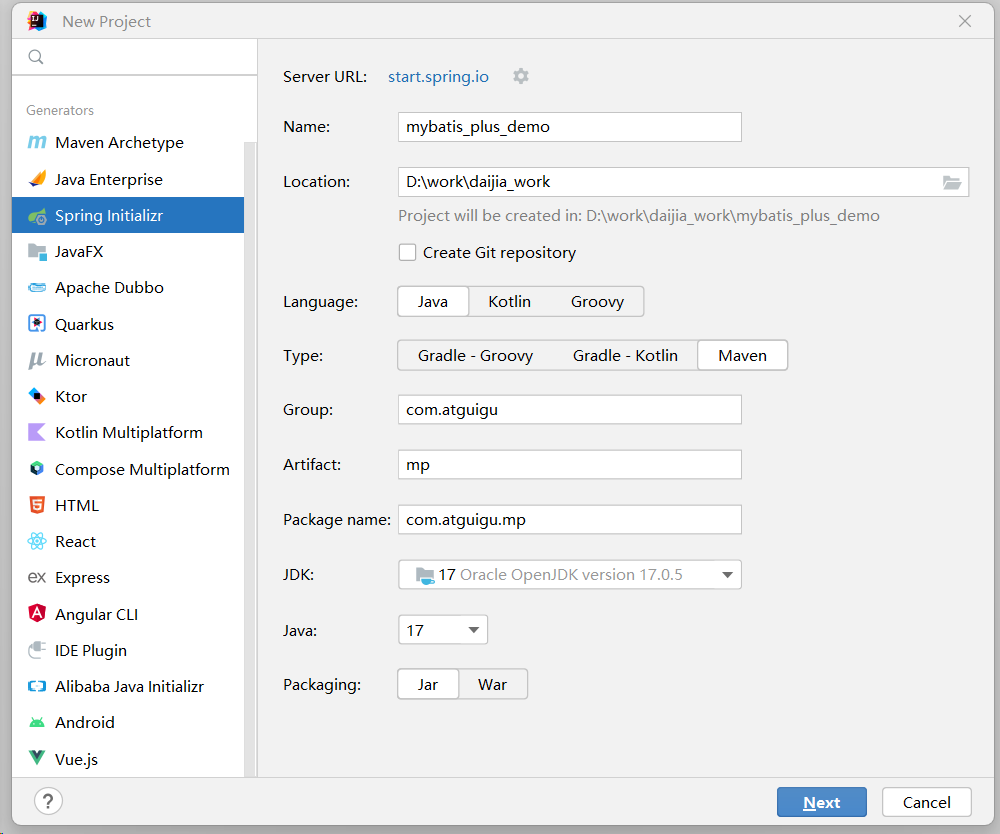Click the Alibaba Java Initializr icon

pos(37,686)
